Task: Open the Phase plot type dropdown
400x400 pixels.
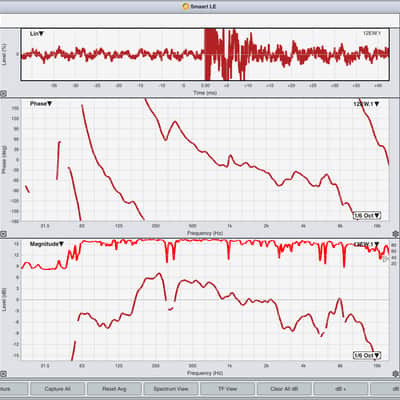Action: coord(41,104)
